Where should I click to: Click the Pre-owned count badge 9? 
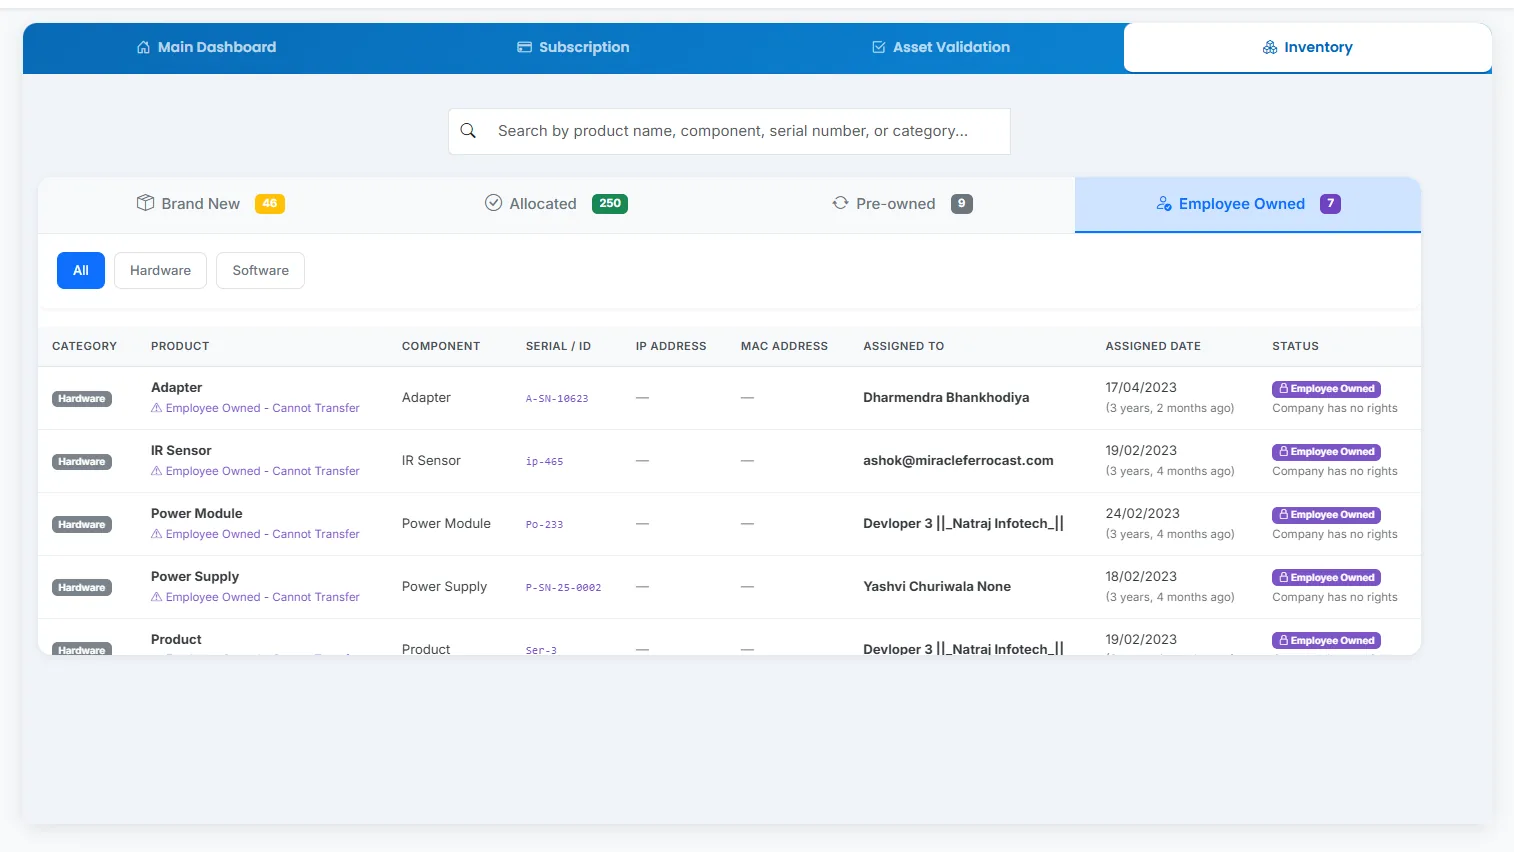(x=962, y=204)
